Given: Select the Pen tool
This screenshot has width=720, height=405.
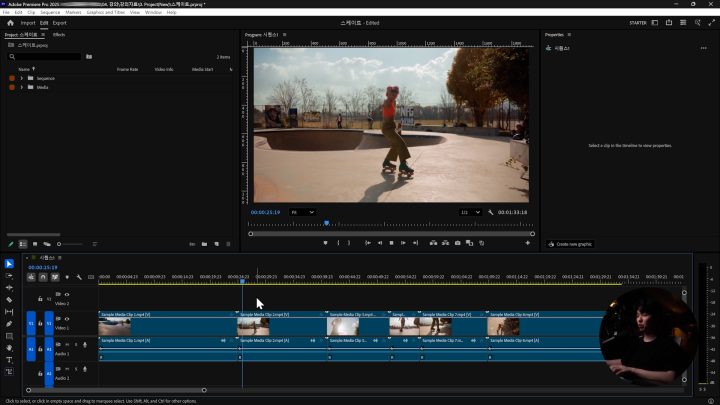Looking at the screenshot, I should pyautogui.click(x=9, y=323).
